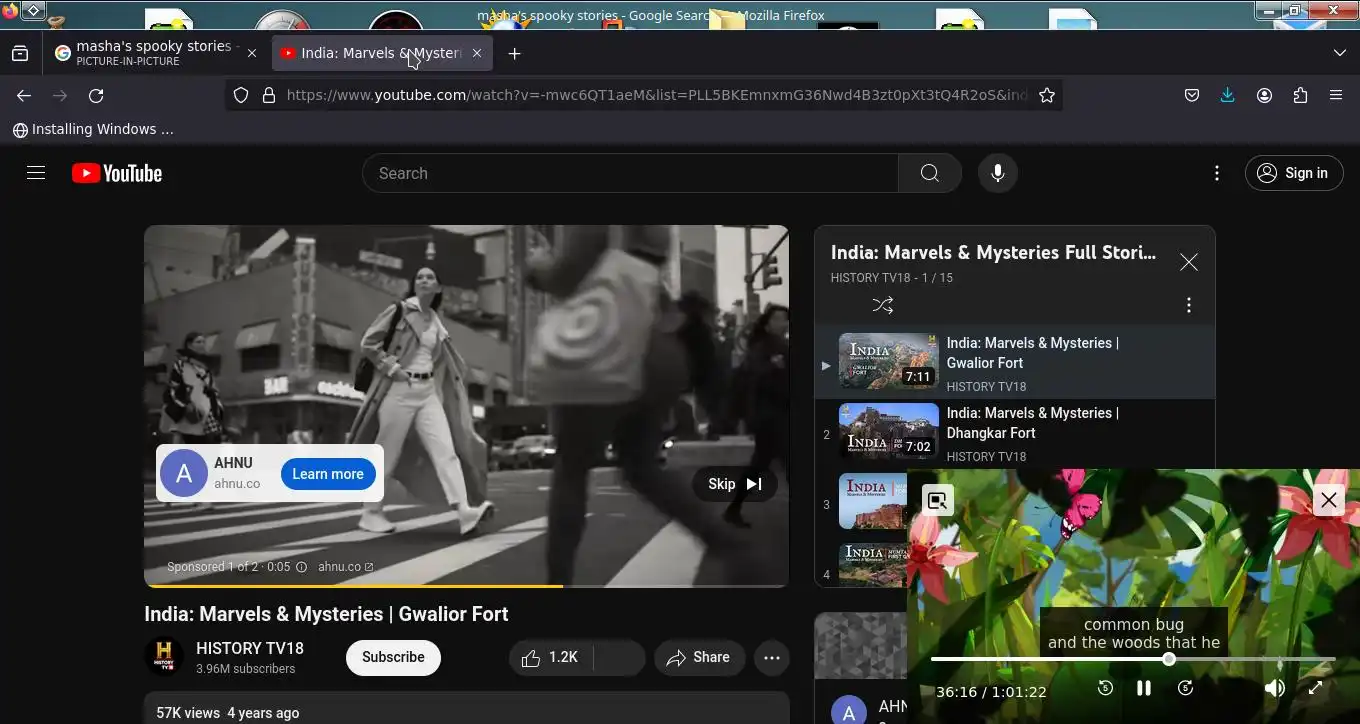
Task: Open the Firefox downloads panel
Action: (1228, 95)
